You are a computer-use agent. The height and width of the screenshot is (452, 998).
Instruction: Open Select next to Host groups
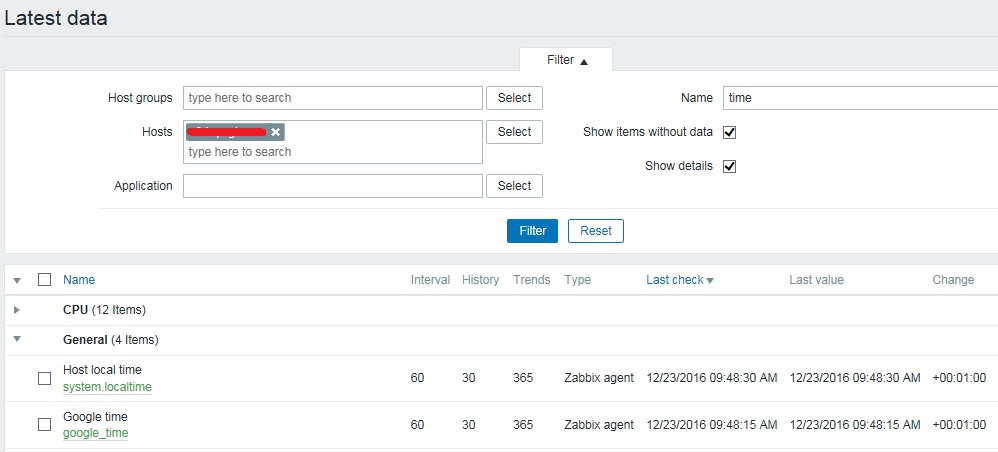tap(514, 98)
